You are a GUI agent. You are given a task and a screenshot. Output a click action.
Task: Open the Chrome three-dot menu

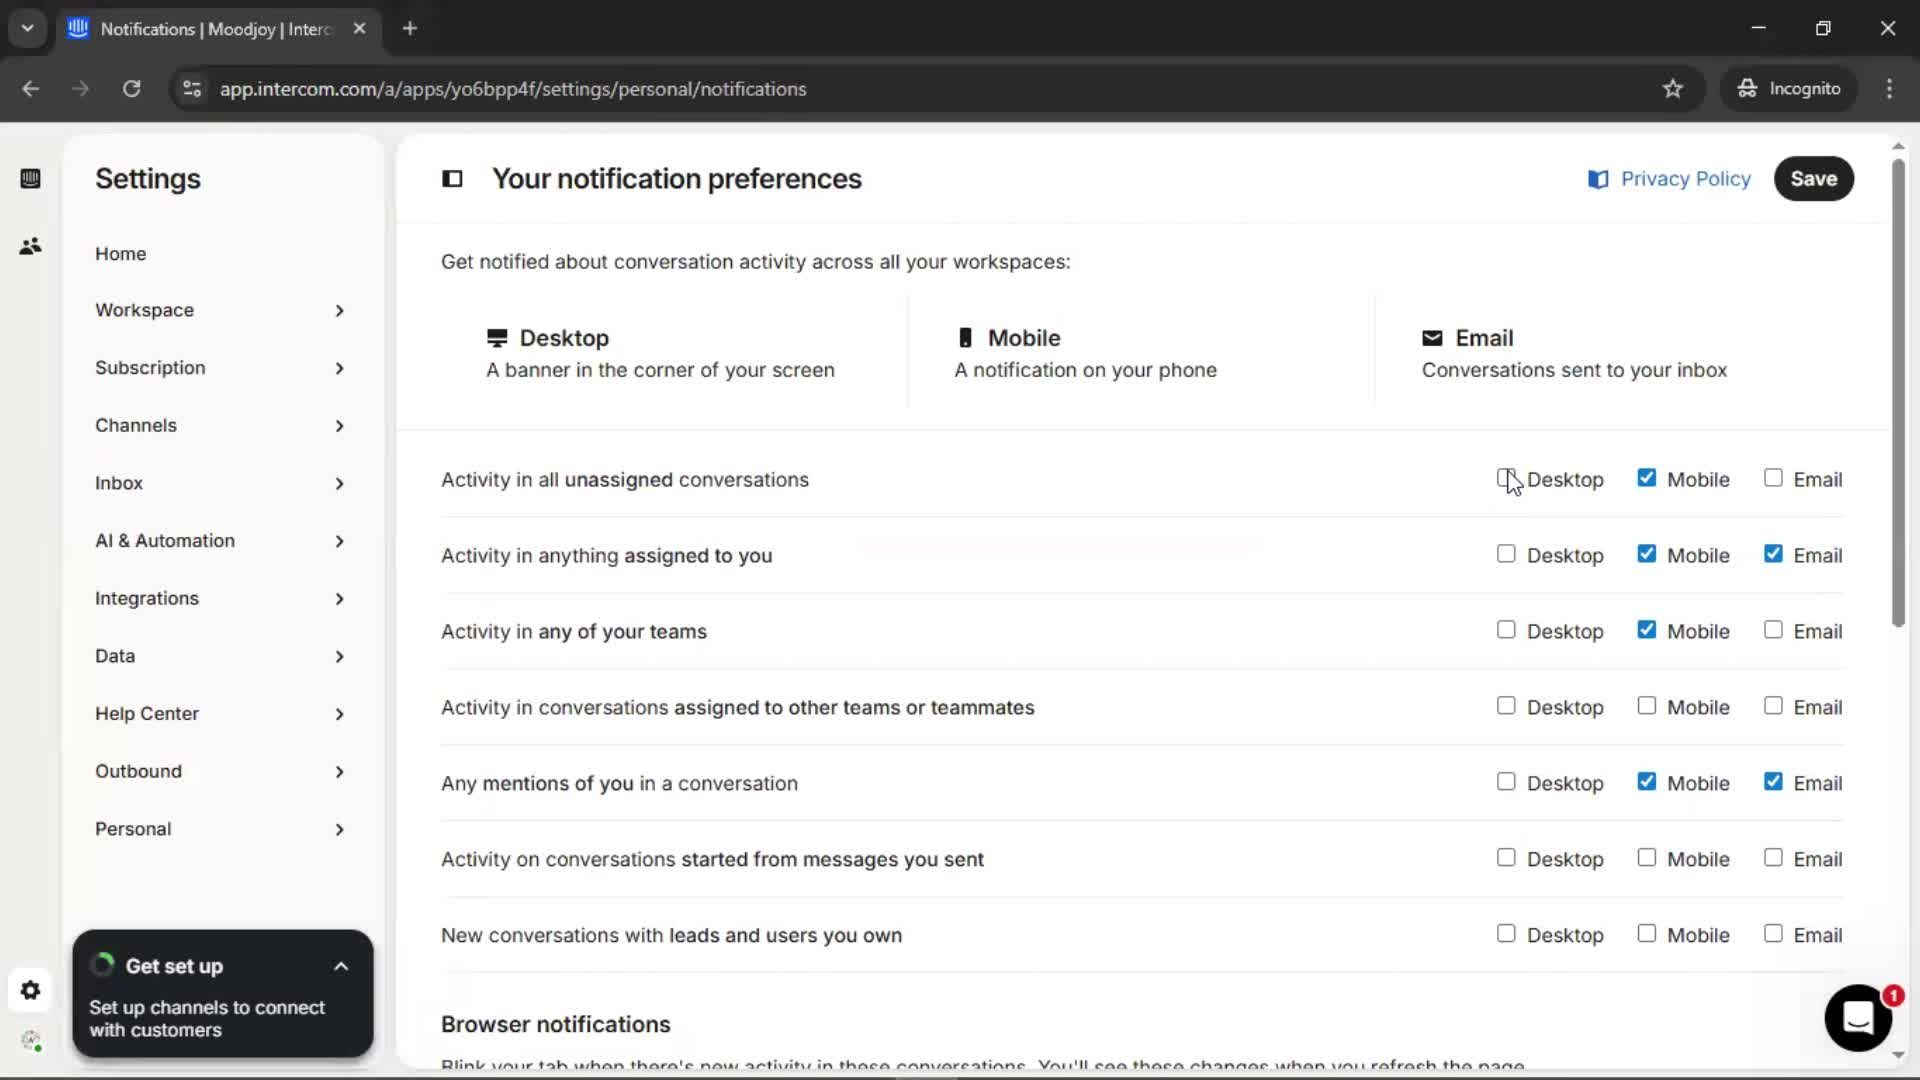pos(1889,89)
